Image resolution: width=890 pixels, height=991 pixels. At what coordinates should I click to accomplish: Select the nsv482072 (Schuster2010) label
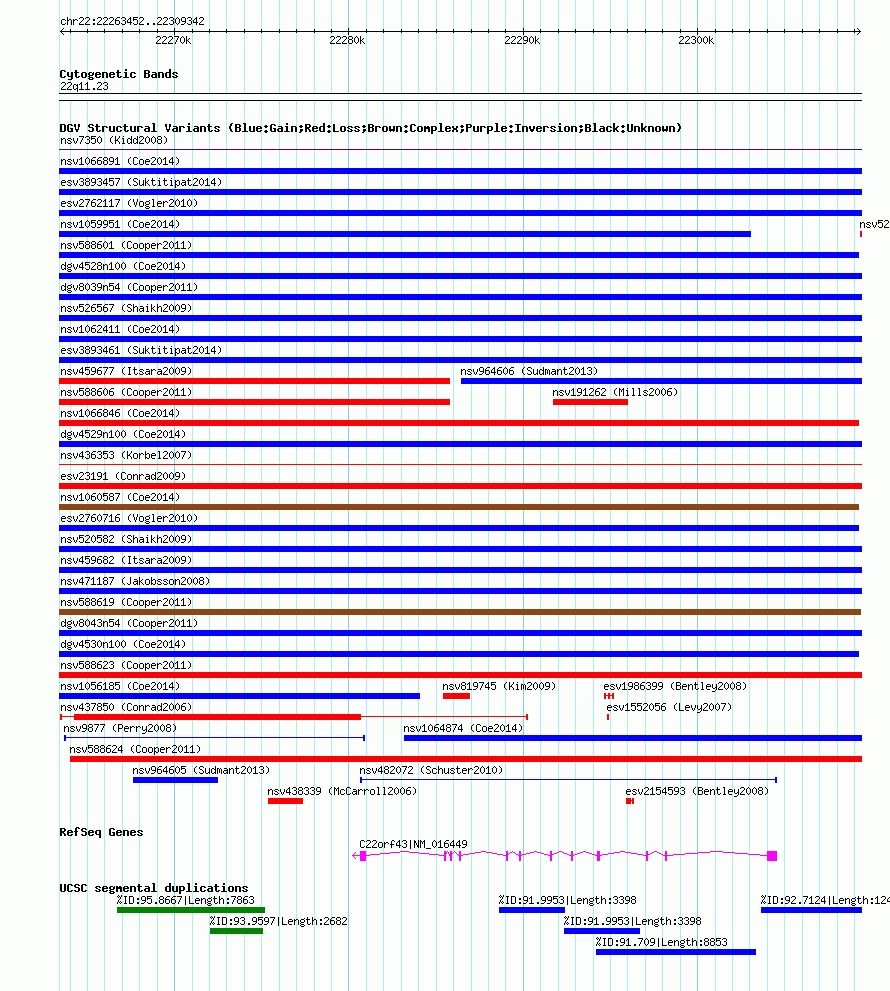431,770
